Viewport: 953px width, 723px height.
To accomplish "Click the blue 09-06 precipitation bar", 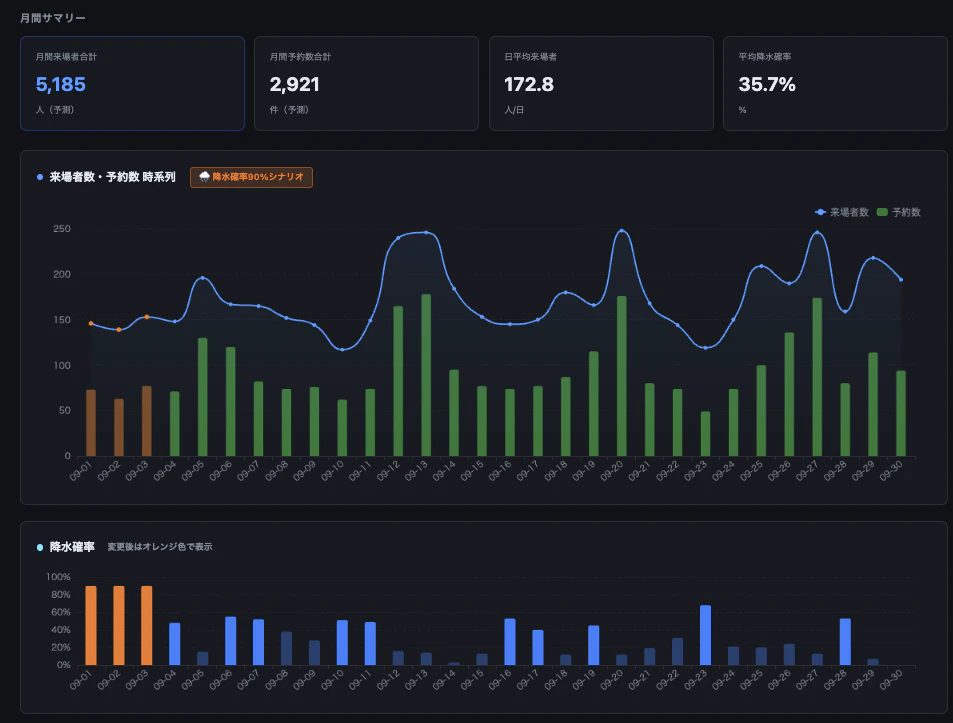I will 230,641.
